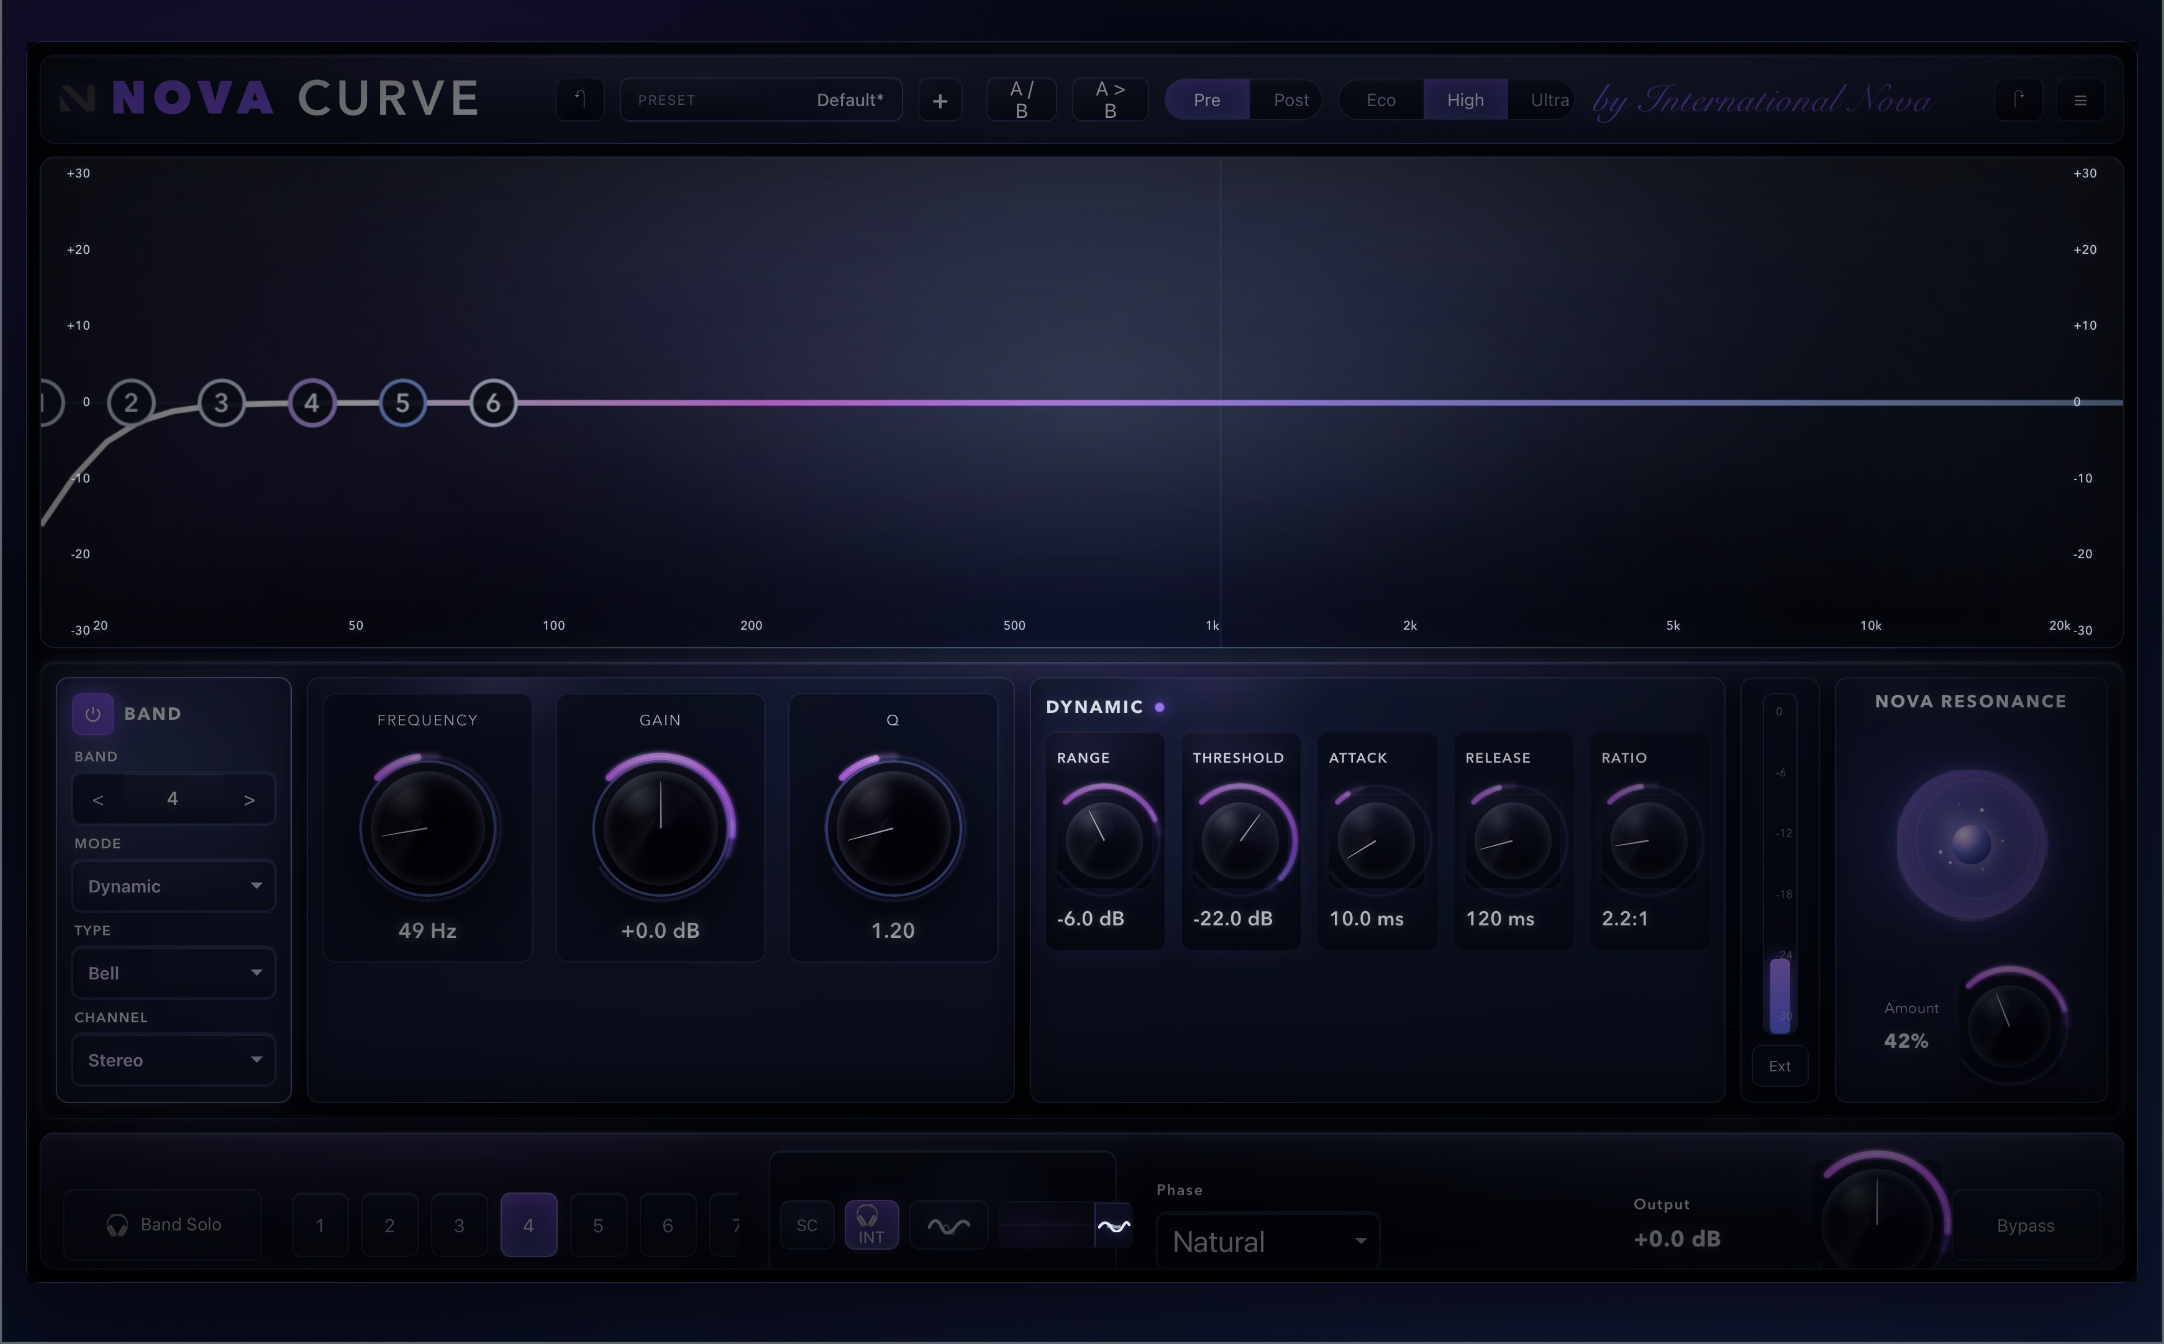Screen dimensions: 2164x1344
Task: Click the Nova Resonance orb
Action: pyautogui.click(x=1971, y=845)
